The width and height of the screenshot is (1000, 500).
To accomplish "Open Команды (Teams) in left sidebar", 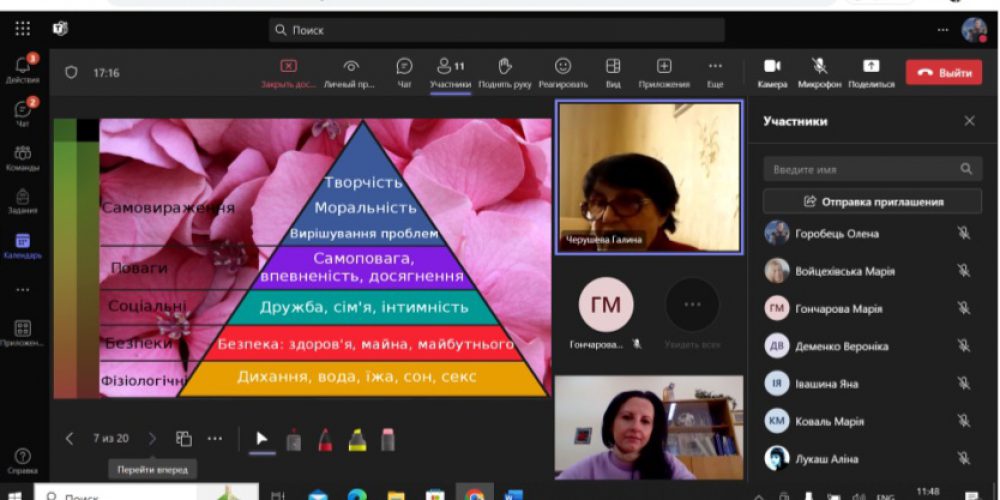I will 21,157.
